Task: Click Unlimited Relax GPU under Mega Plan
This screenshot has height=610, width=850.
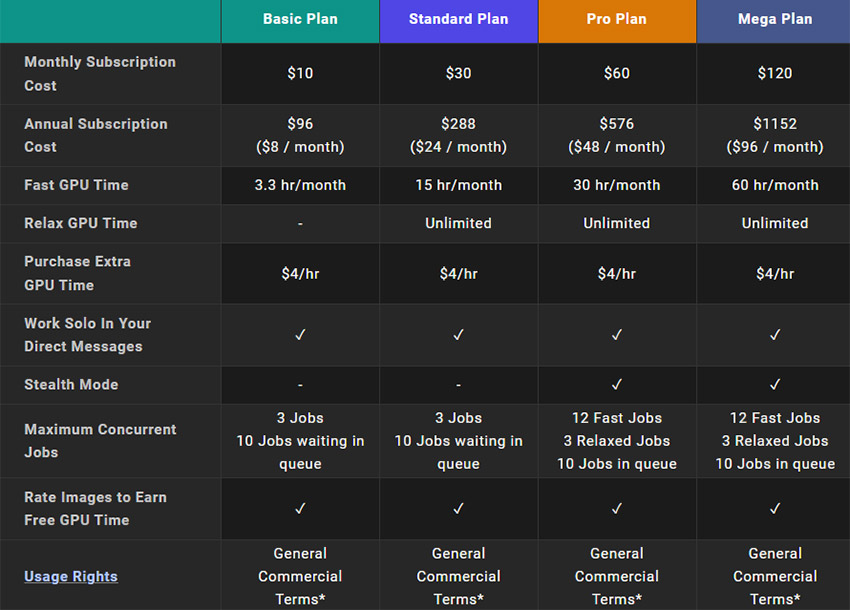Action: [774, 223]
